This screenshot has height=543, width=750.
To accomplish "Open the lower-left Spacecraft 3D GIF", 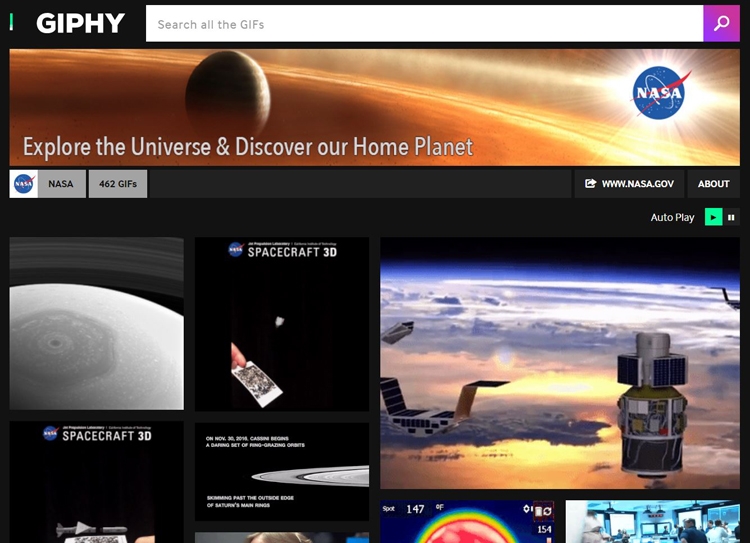I will coord(97,482).
